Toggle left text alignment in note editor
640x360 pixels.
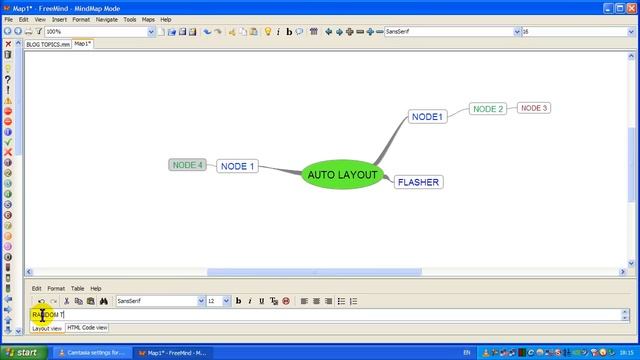coord(304,301)
